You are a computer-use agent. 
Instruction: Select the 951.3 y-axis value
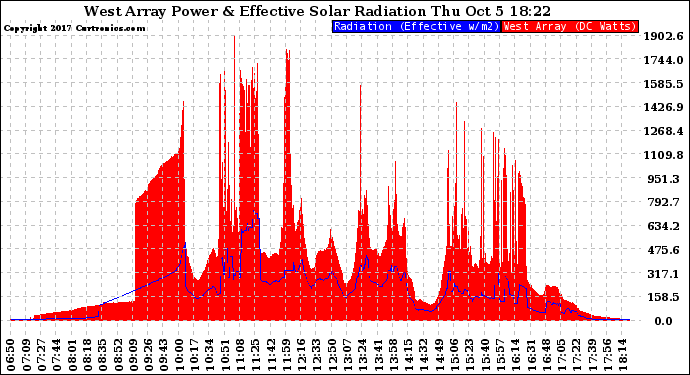(x=665, y=179)
